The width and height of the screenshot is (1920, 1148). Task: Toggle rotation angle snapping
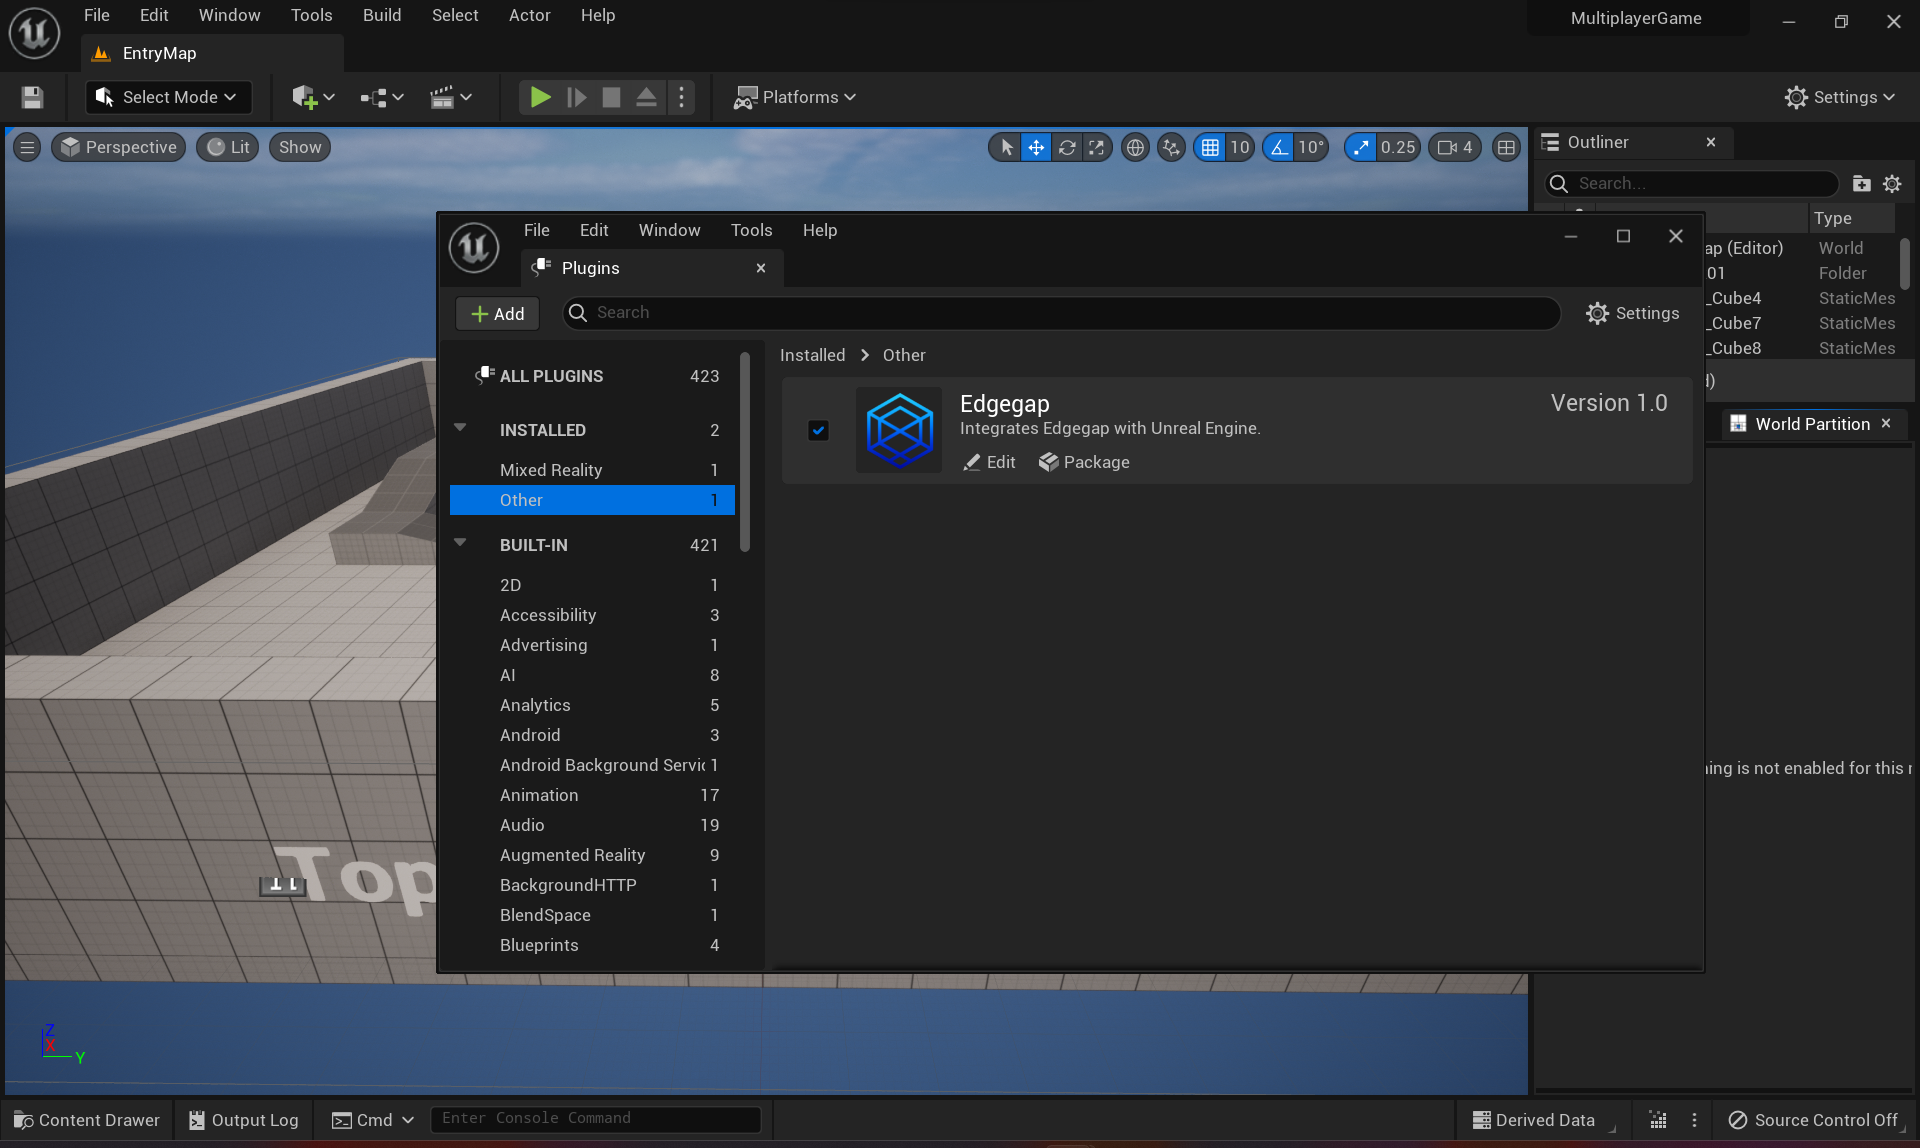[x=1279, y=147]
